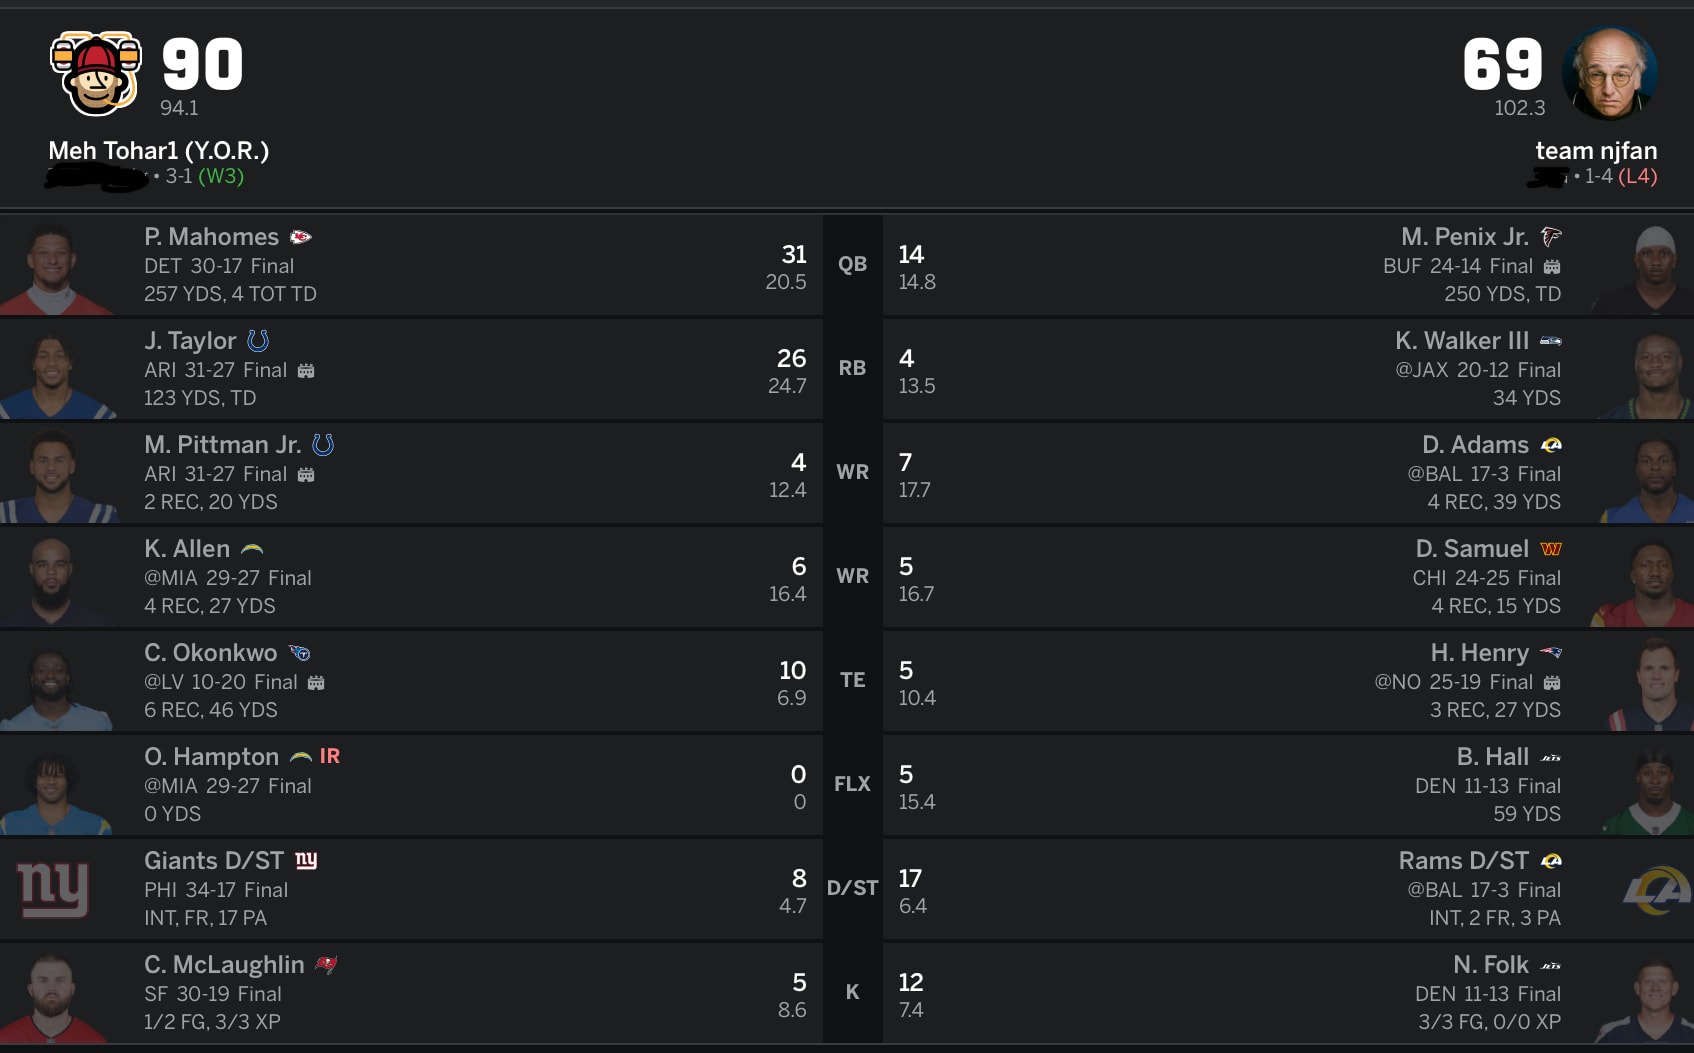The image size is (1694, 1053).
Task: Open the Giants D/ST player card
Action: coord(213,861)
